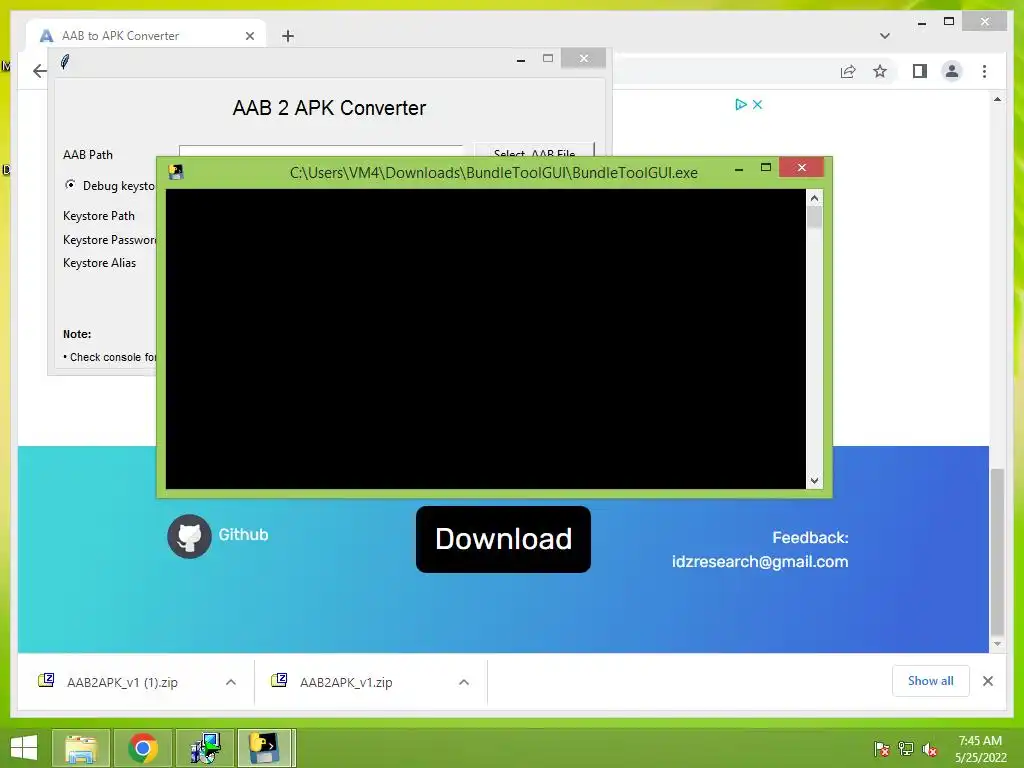Viewport: 1024px width, 768px height.
Task: Click the feather icon in converter window
Action: (65, 62)
